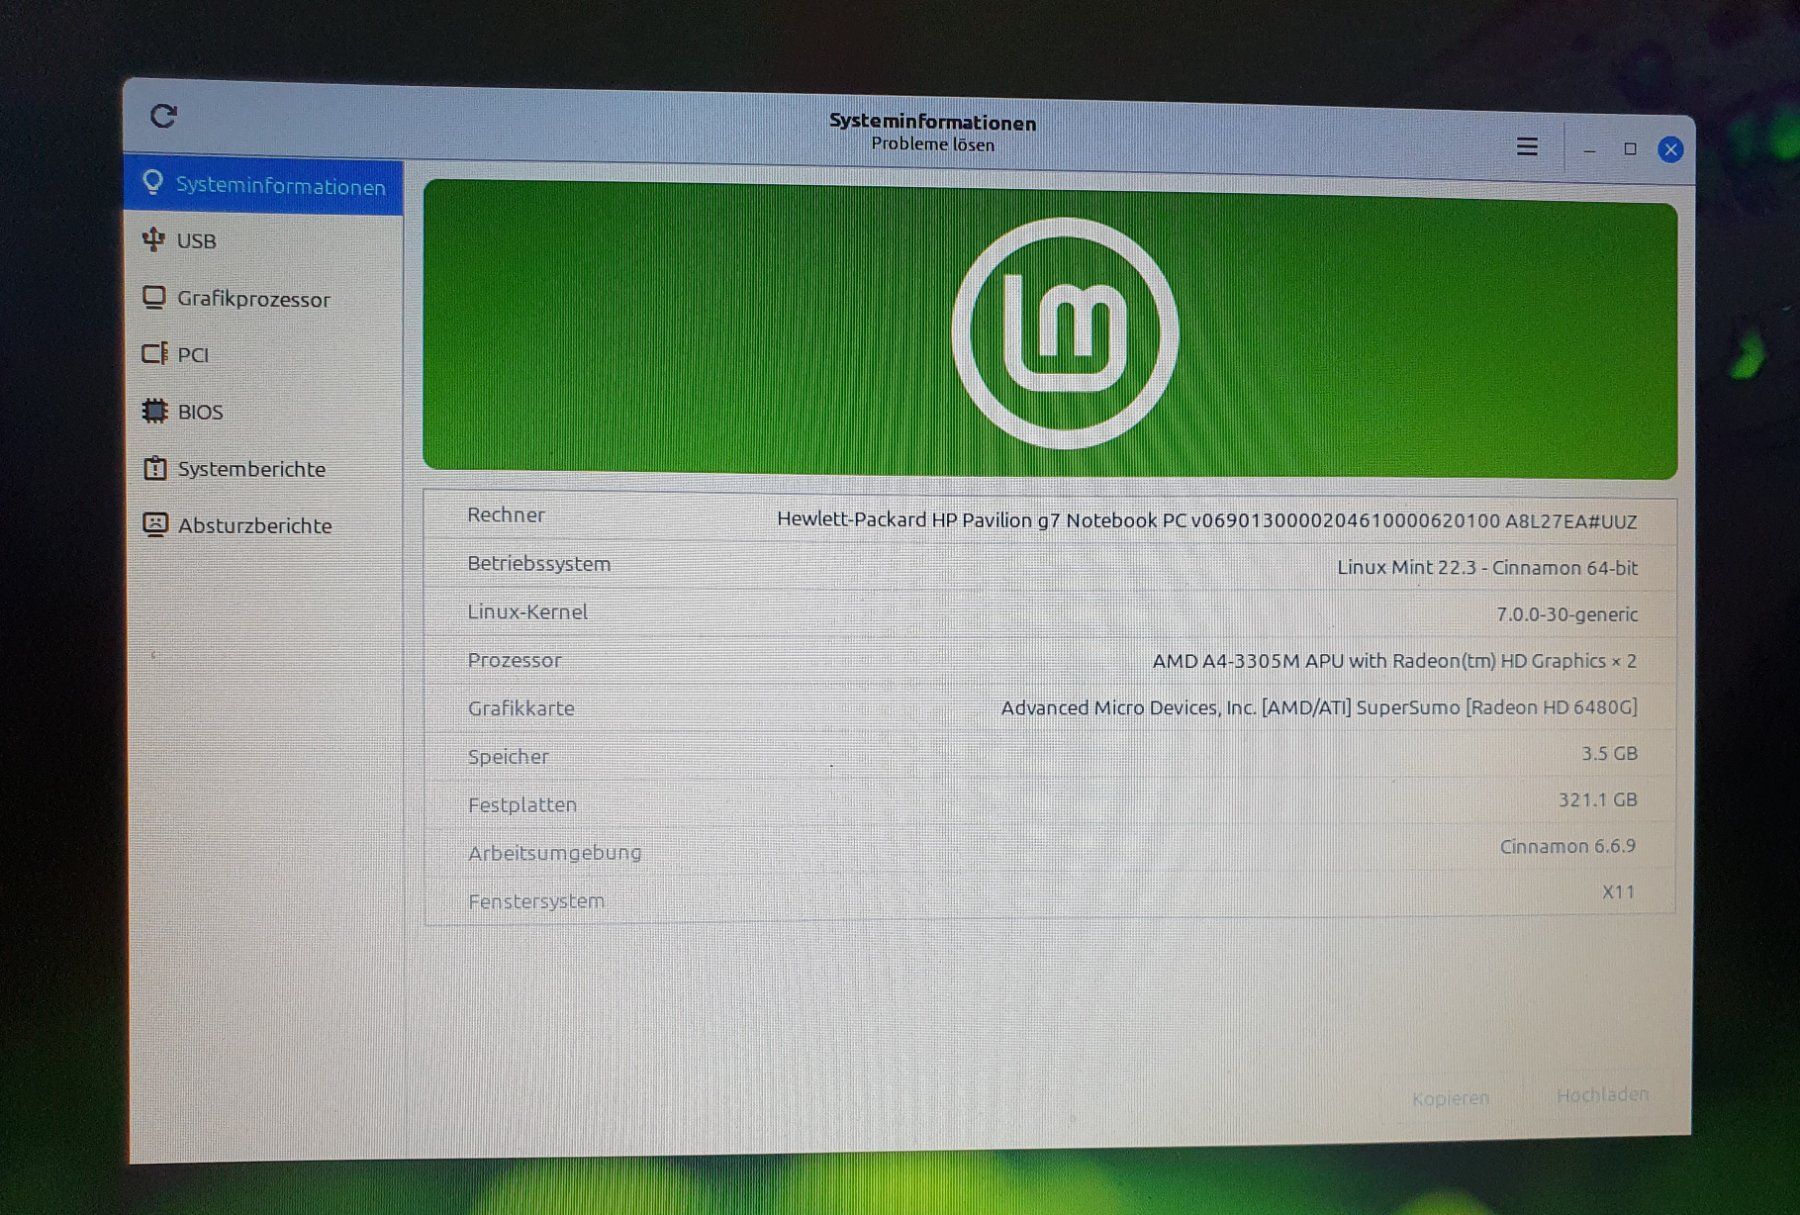Click the kernel version 7.0.0-30-generic
Image resolution: width=1800 pixels, height=1215 pixels.
pyautogui.click(x=1567, y=614)
